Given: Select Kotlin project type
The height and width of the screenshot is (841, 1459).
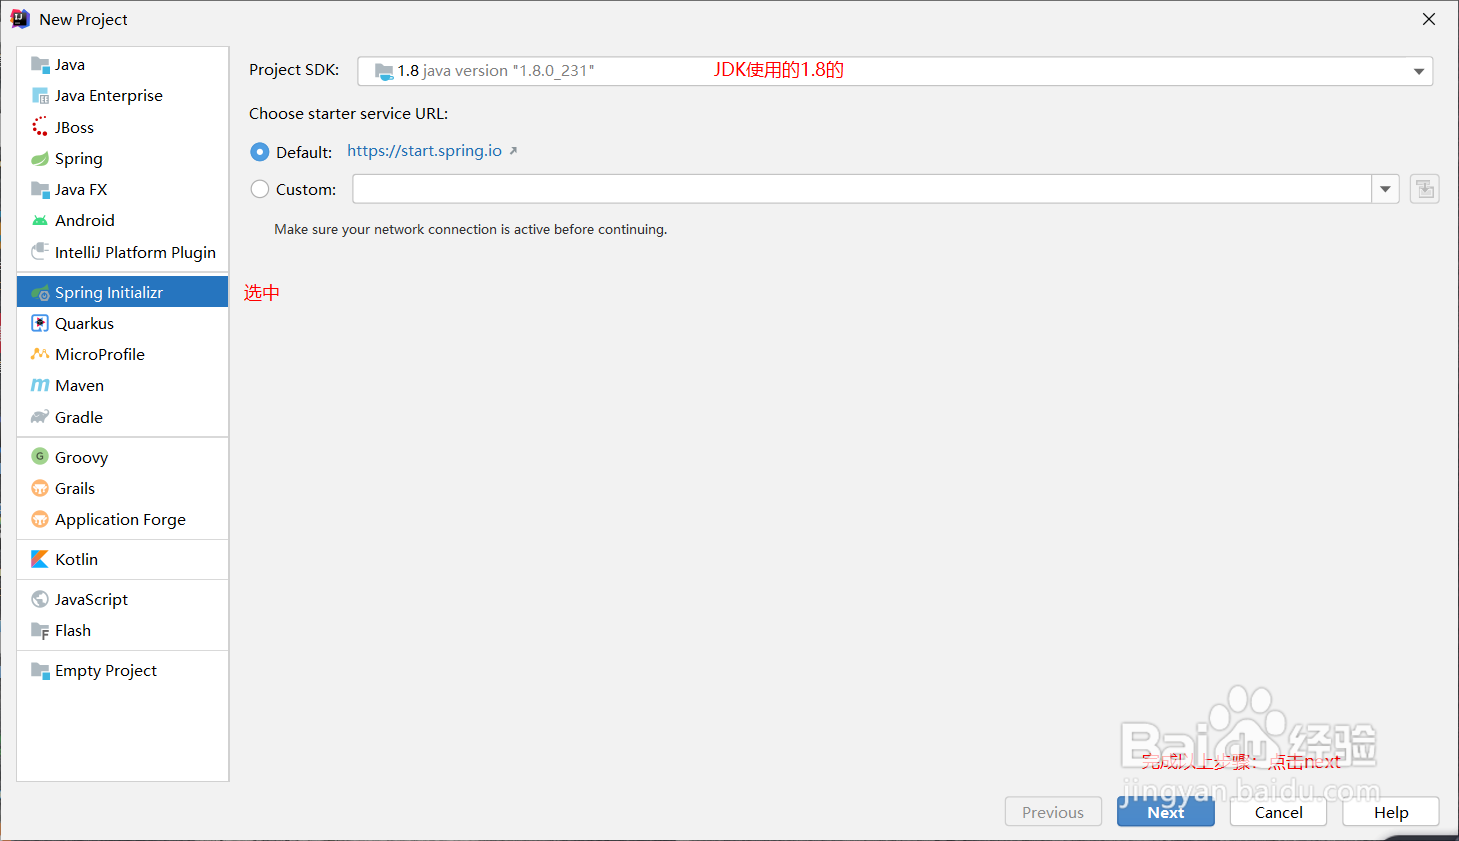Looking at the screenshot, I should (x=123, y=559).
